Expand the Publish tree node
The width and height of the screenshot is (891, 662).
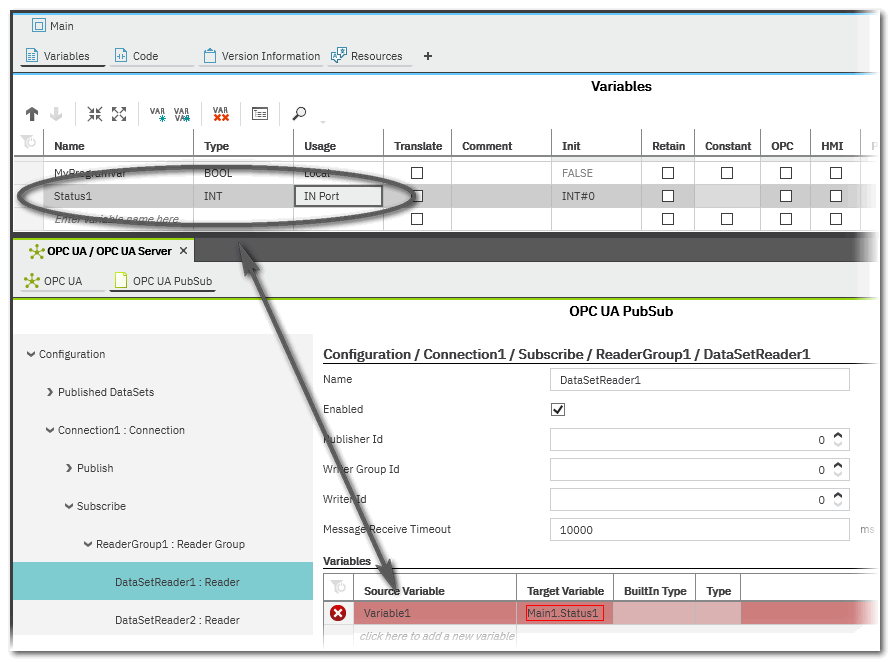pos(70,468)
